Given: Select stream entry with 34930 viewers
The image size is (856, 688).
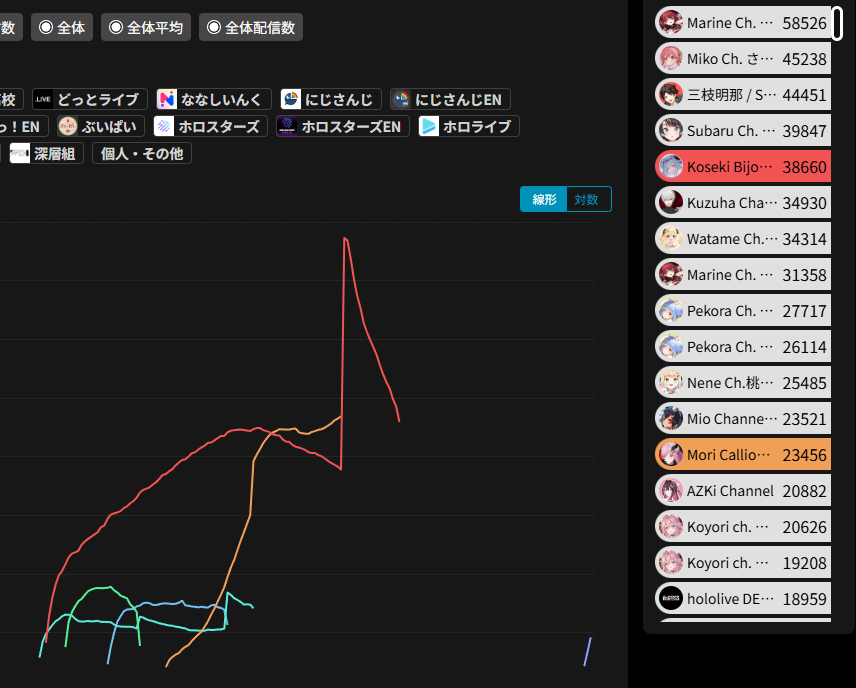Looking at the screenshot, I should 743,203.
